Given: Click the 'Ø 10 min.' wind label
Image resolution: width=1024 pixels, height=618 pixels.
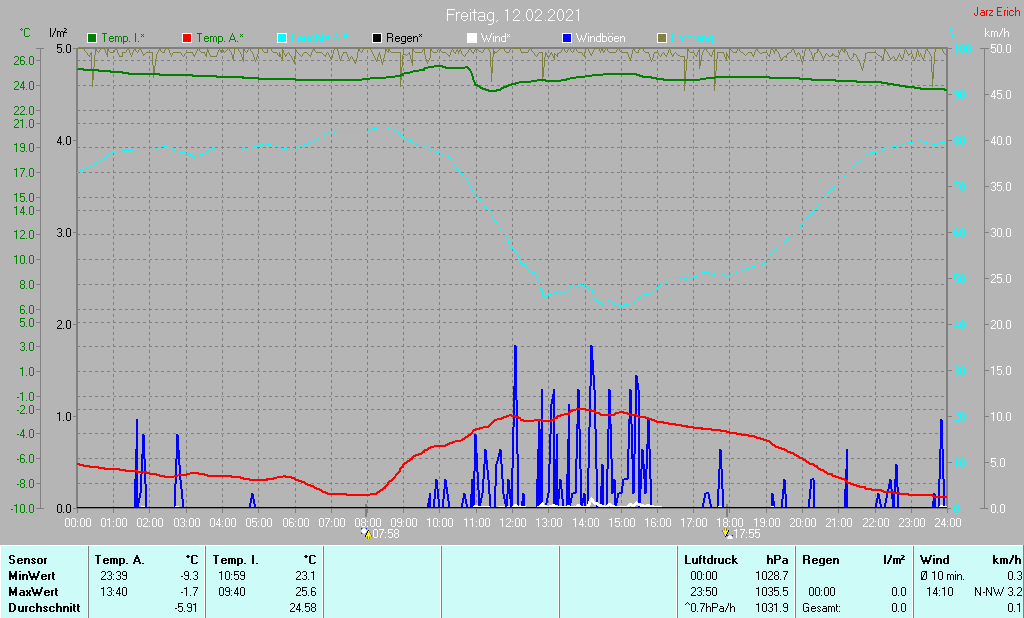Looking at the screenshot, I should coord(942,576).
